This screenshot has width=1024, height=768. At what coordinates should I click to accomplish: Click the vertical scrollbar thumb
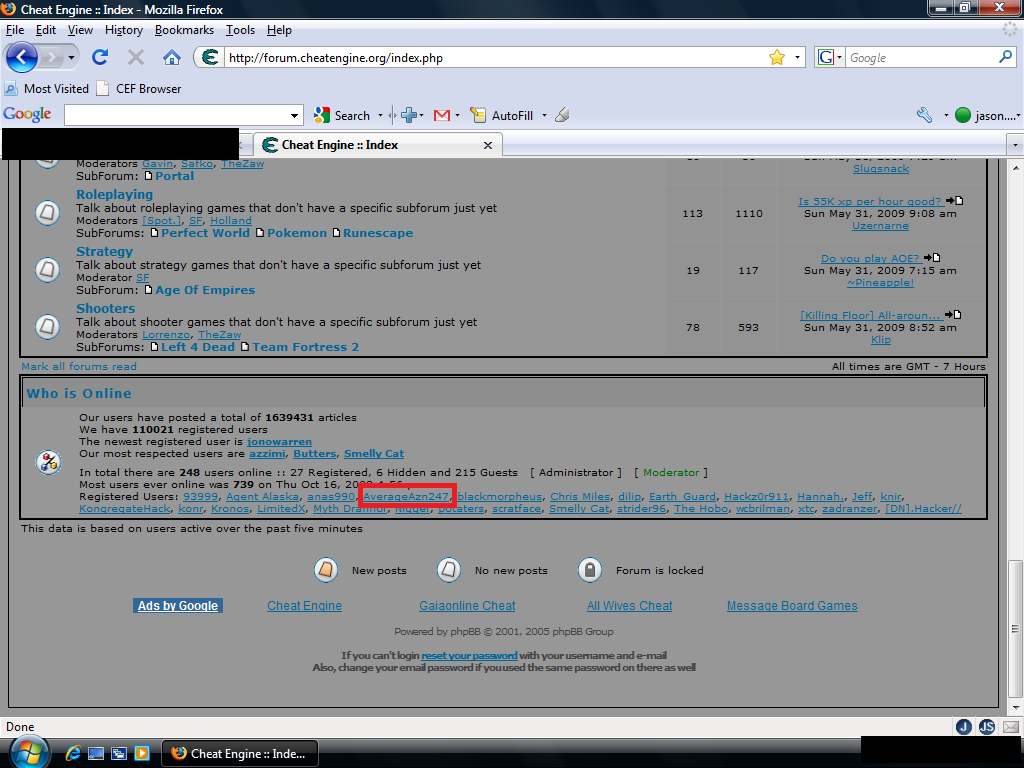coord(1015,628)
